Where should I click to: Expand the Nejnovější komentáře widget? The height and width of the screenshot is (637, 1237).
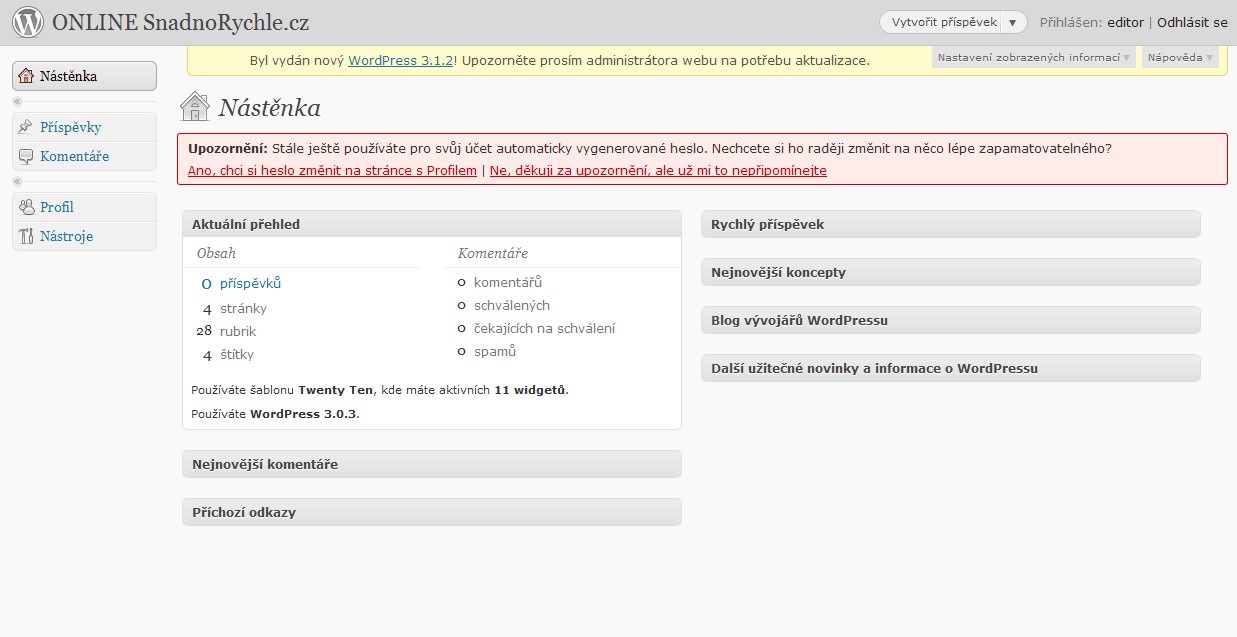click(432, 464)
